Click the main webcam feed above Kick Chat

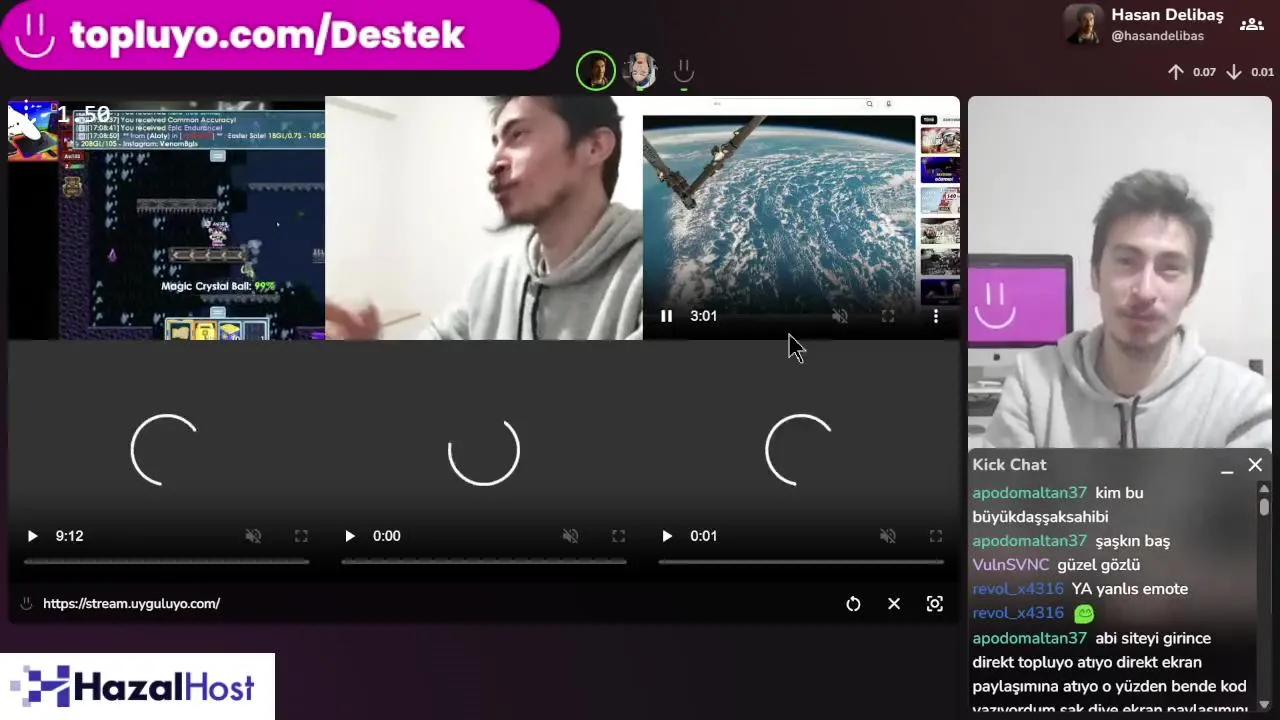pyautogui.click(x=1120, y=272)
